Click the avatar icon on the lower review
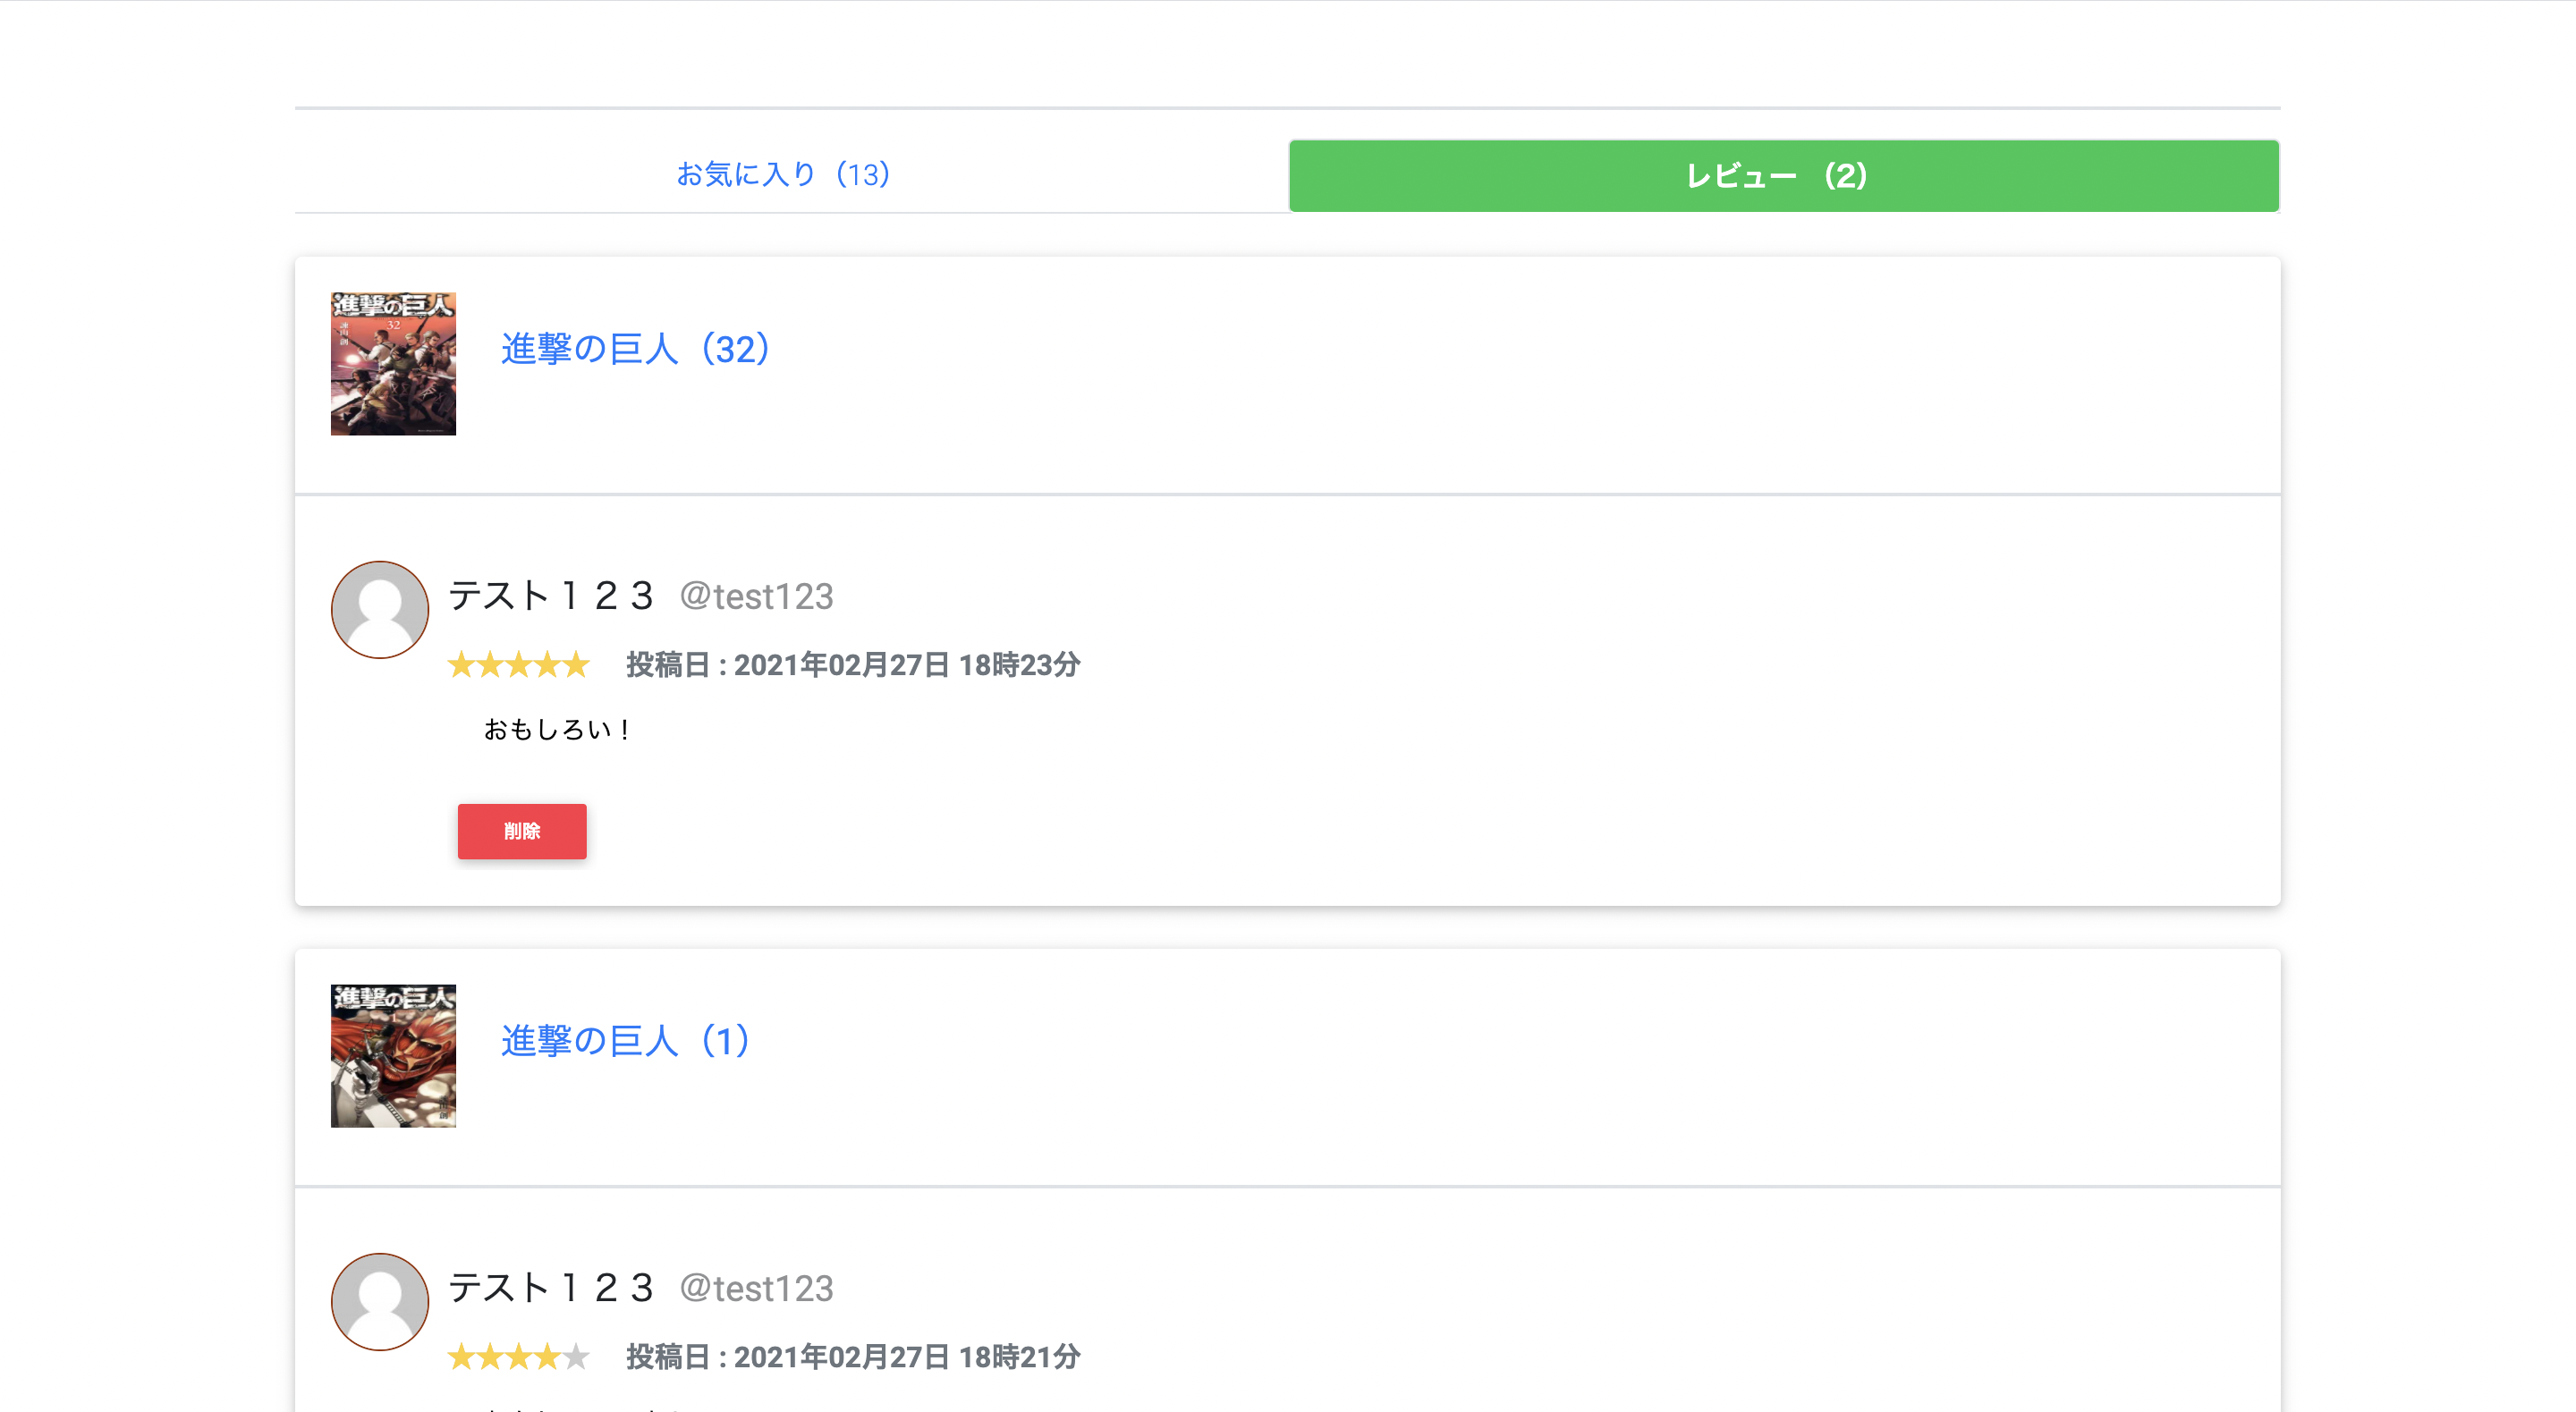2576x1412 pixels. (379, 1302)
